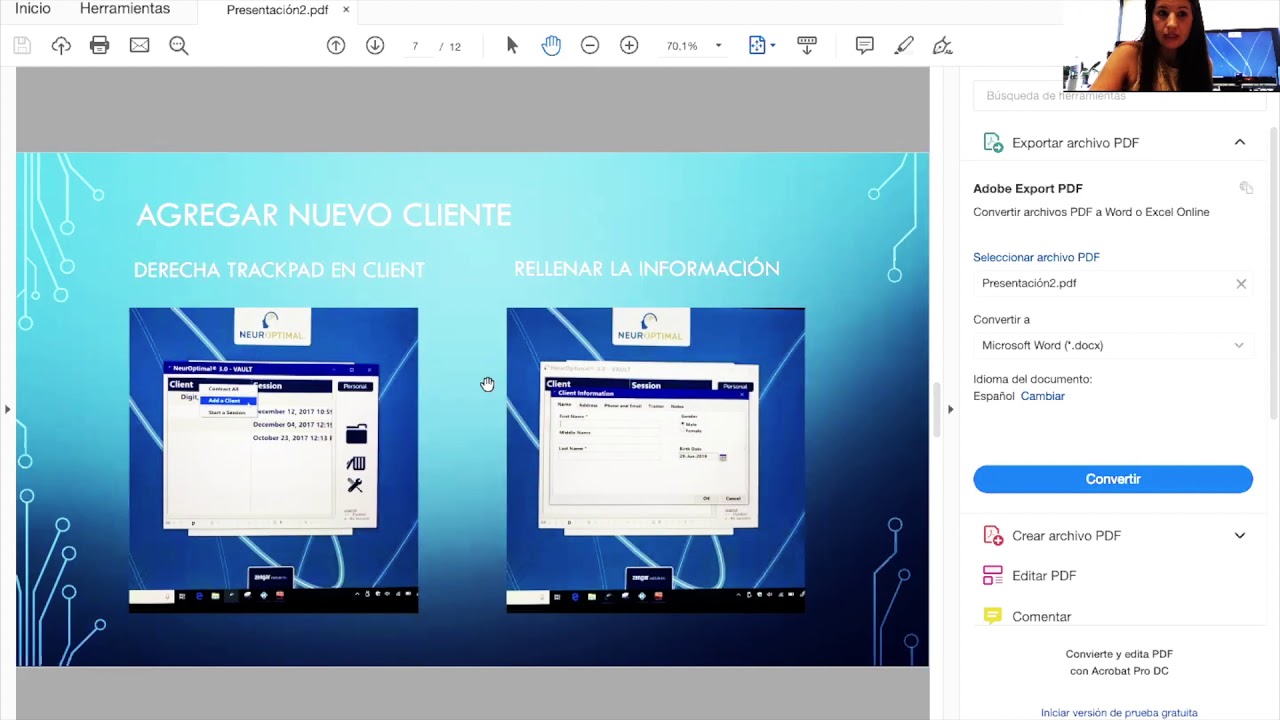Image resolution: width=1280 pixels, height=720 pixels.
Task: Zoom in with plus icon
Action: pyautogui.click(x=629, y=45)
